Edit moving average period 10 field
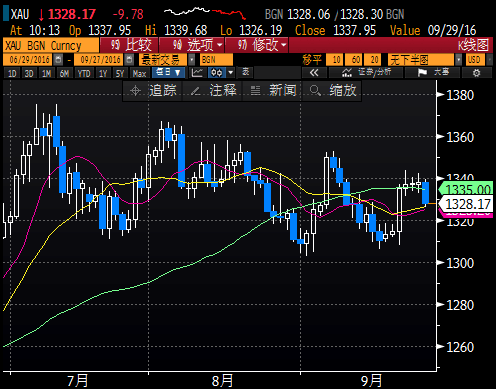Screen dimensions: 496x389 pyautogui.click(x=335, y=60)
